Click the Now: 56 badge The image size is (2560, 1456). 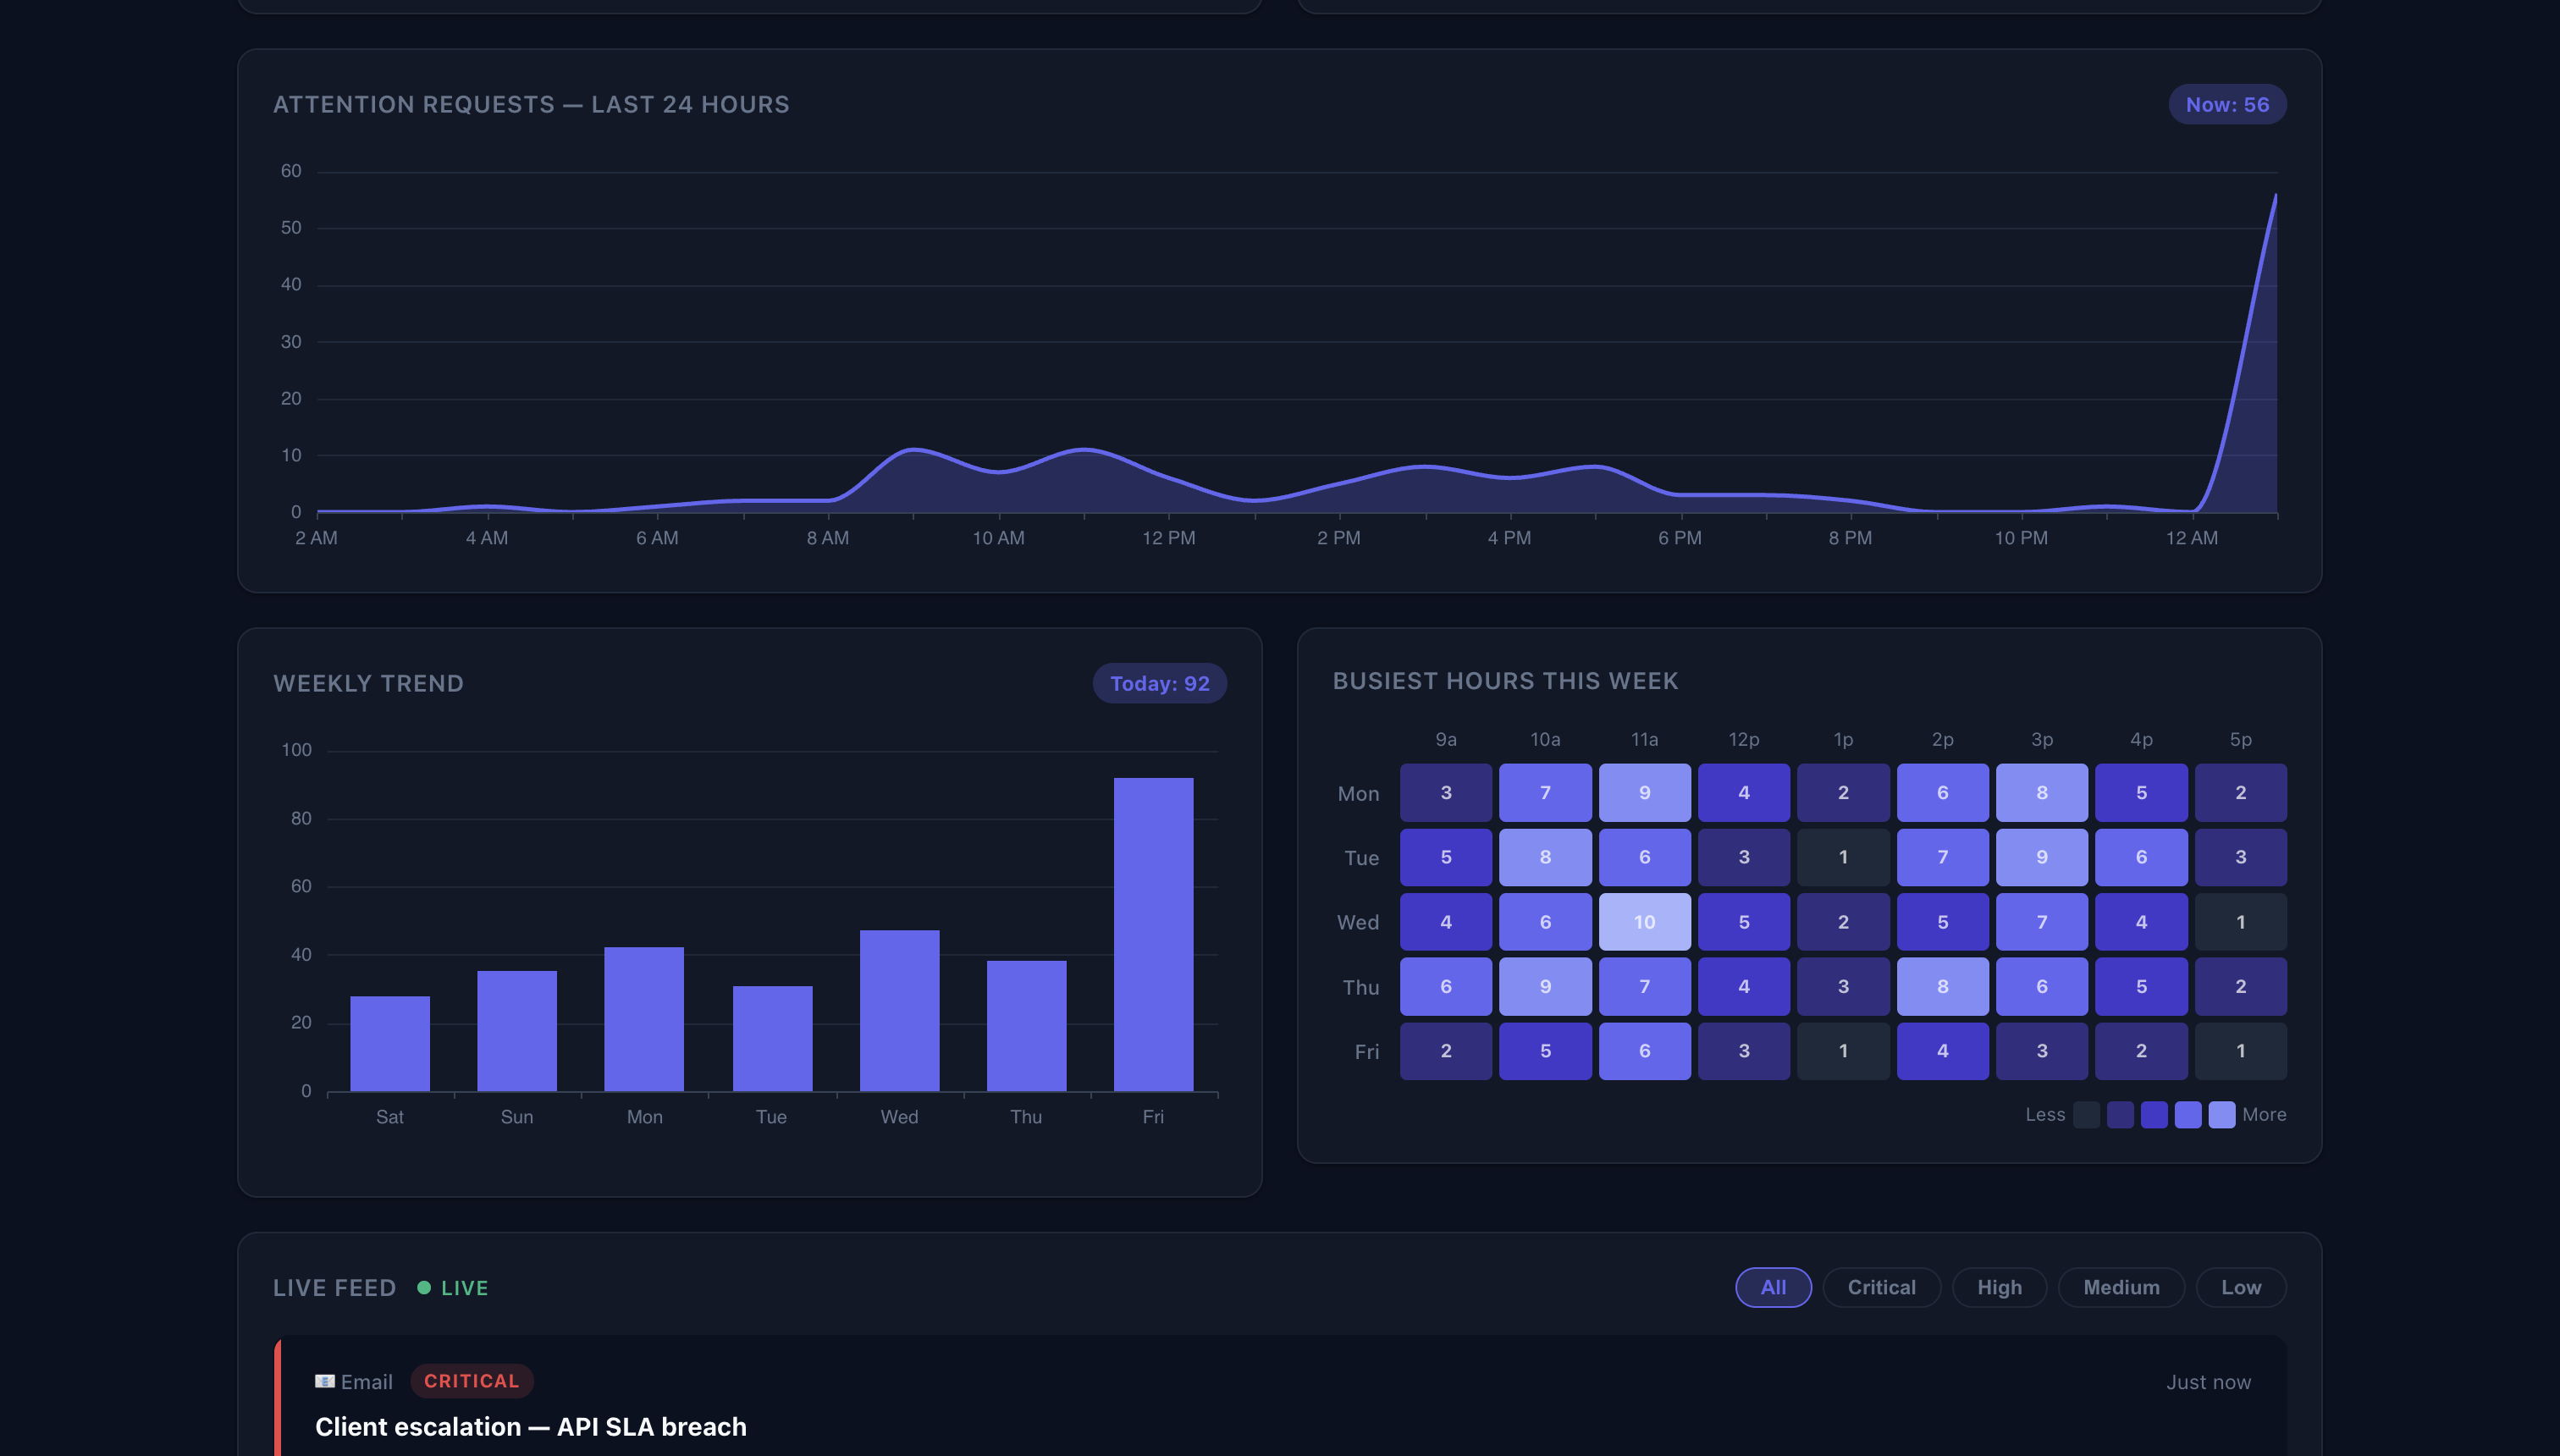point(2226,105)
